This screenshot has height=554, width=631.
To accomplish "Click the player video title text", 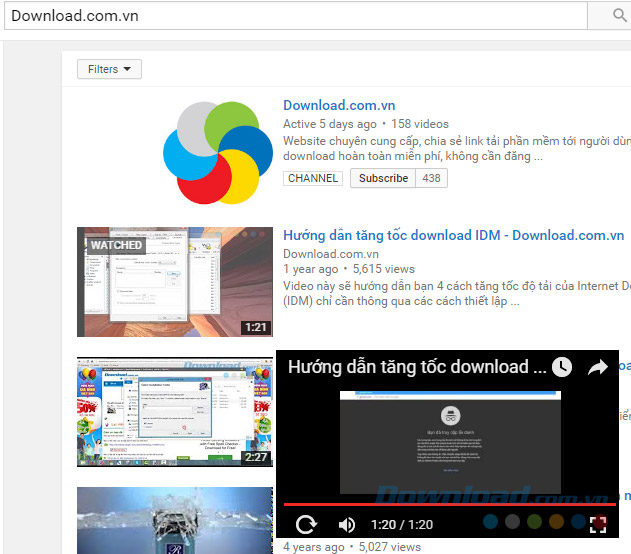I will [417, 367].
